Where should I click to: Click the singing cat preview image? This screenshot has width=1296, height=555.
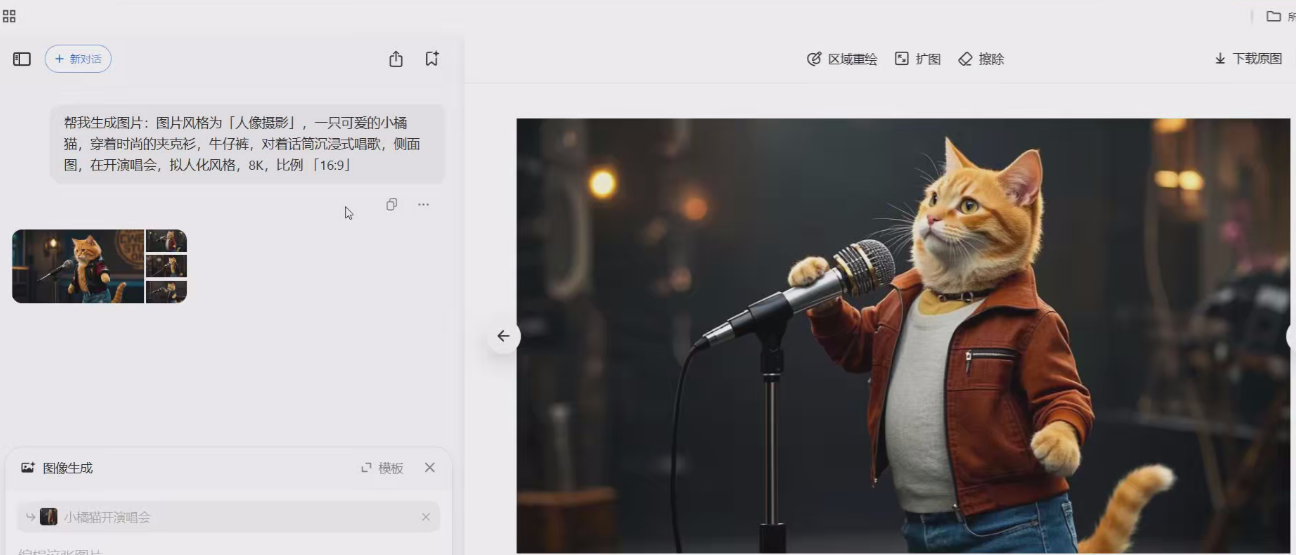click(x=903, y=336)
